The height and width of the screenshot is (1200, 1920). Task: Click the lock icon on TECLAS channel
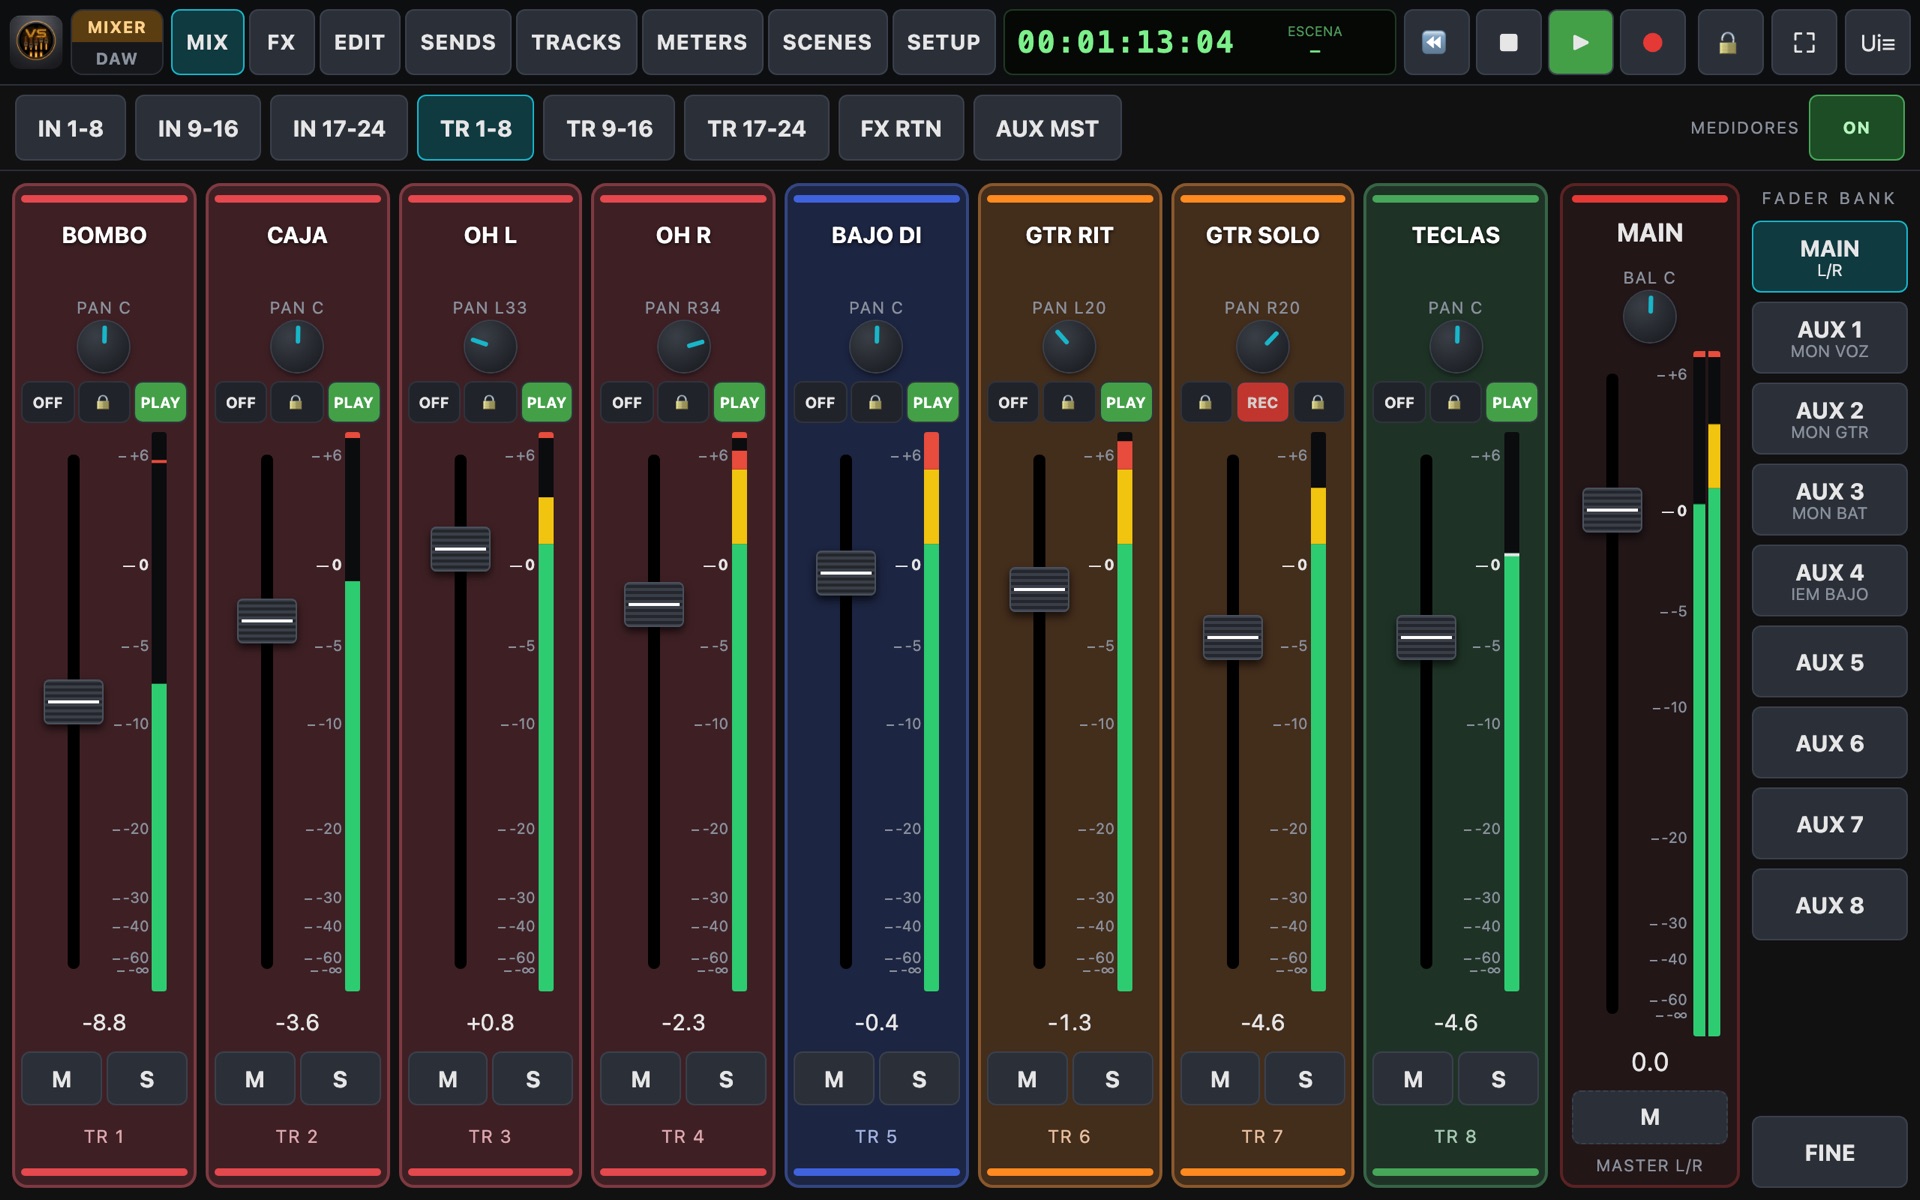1454,402
